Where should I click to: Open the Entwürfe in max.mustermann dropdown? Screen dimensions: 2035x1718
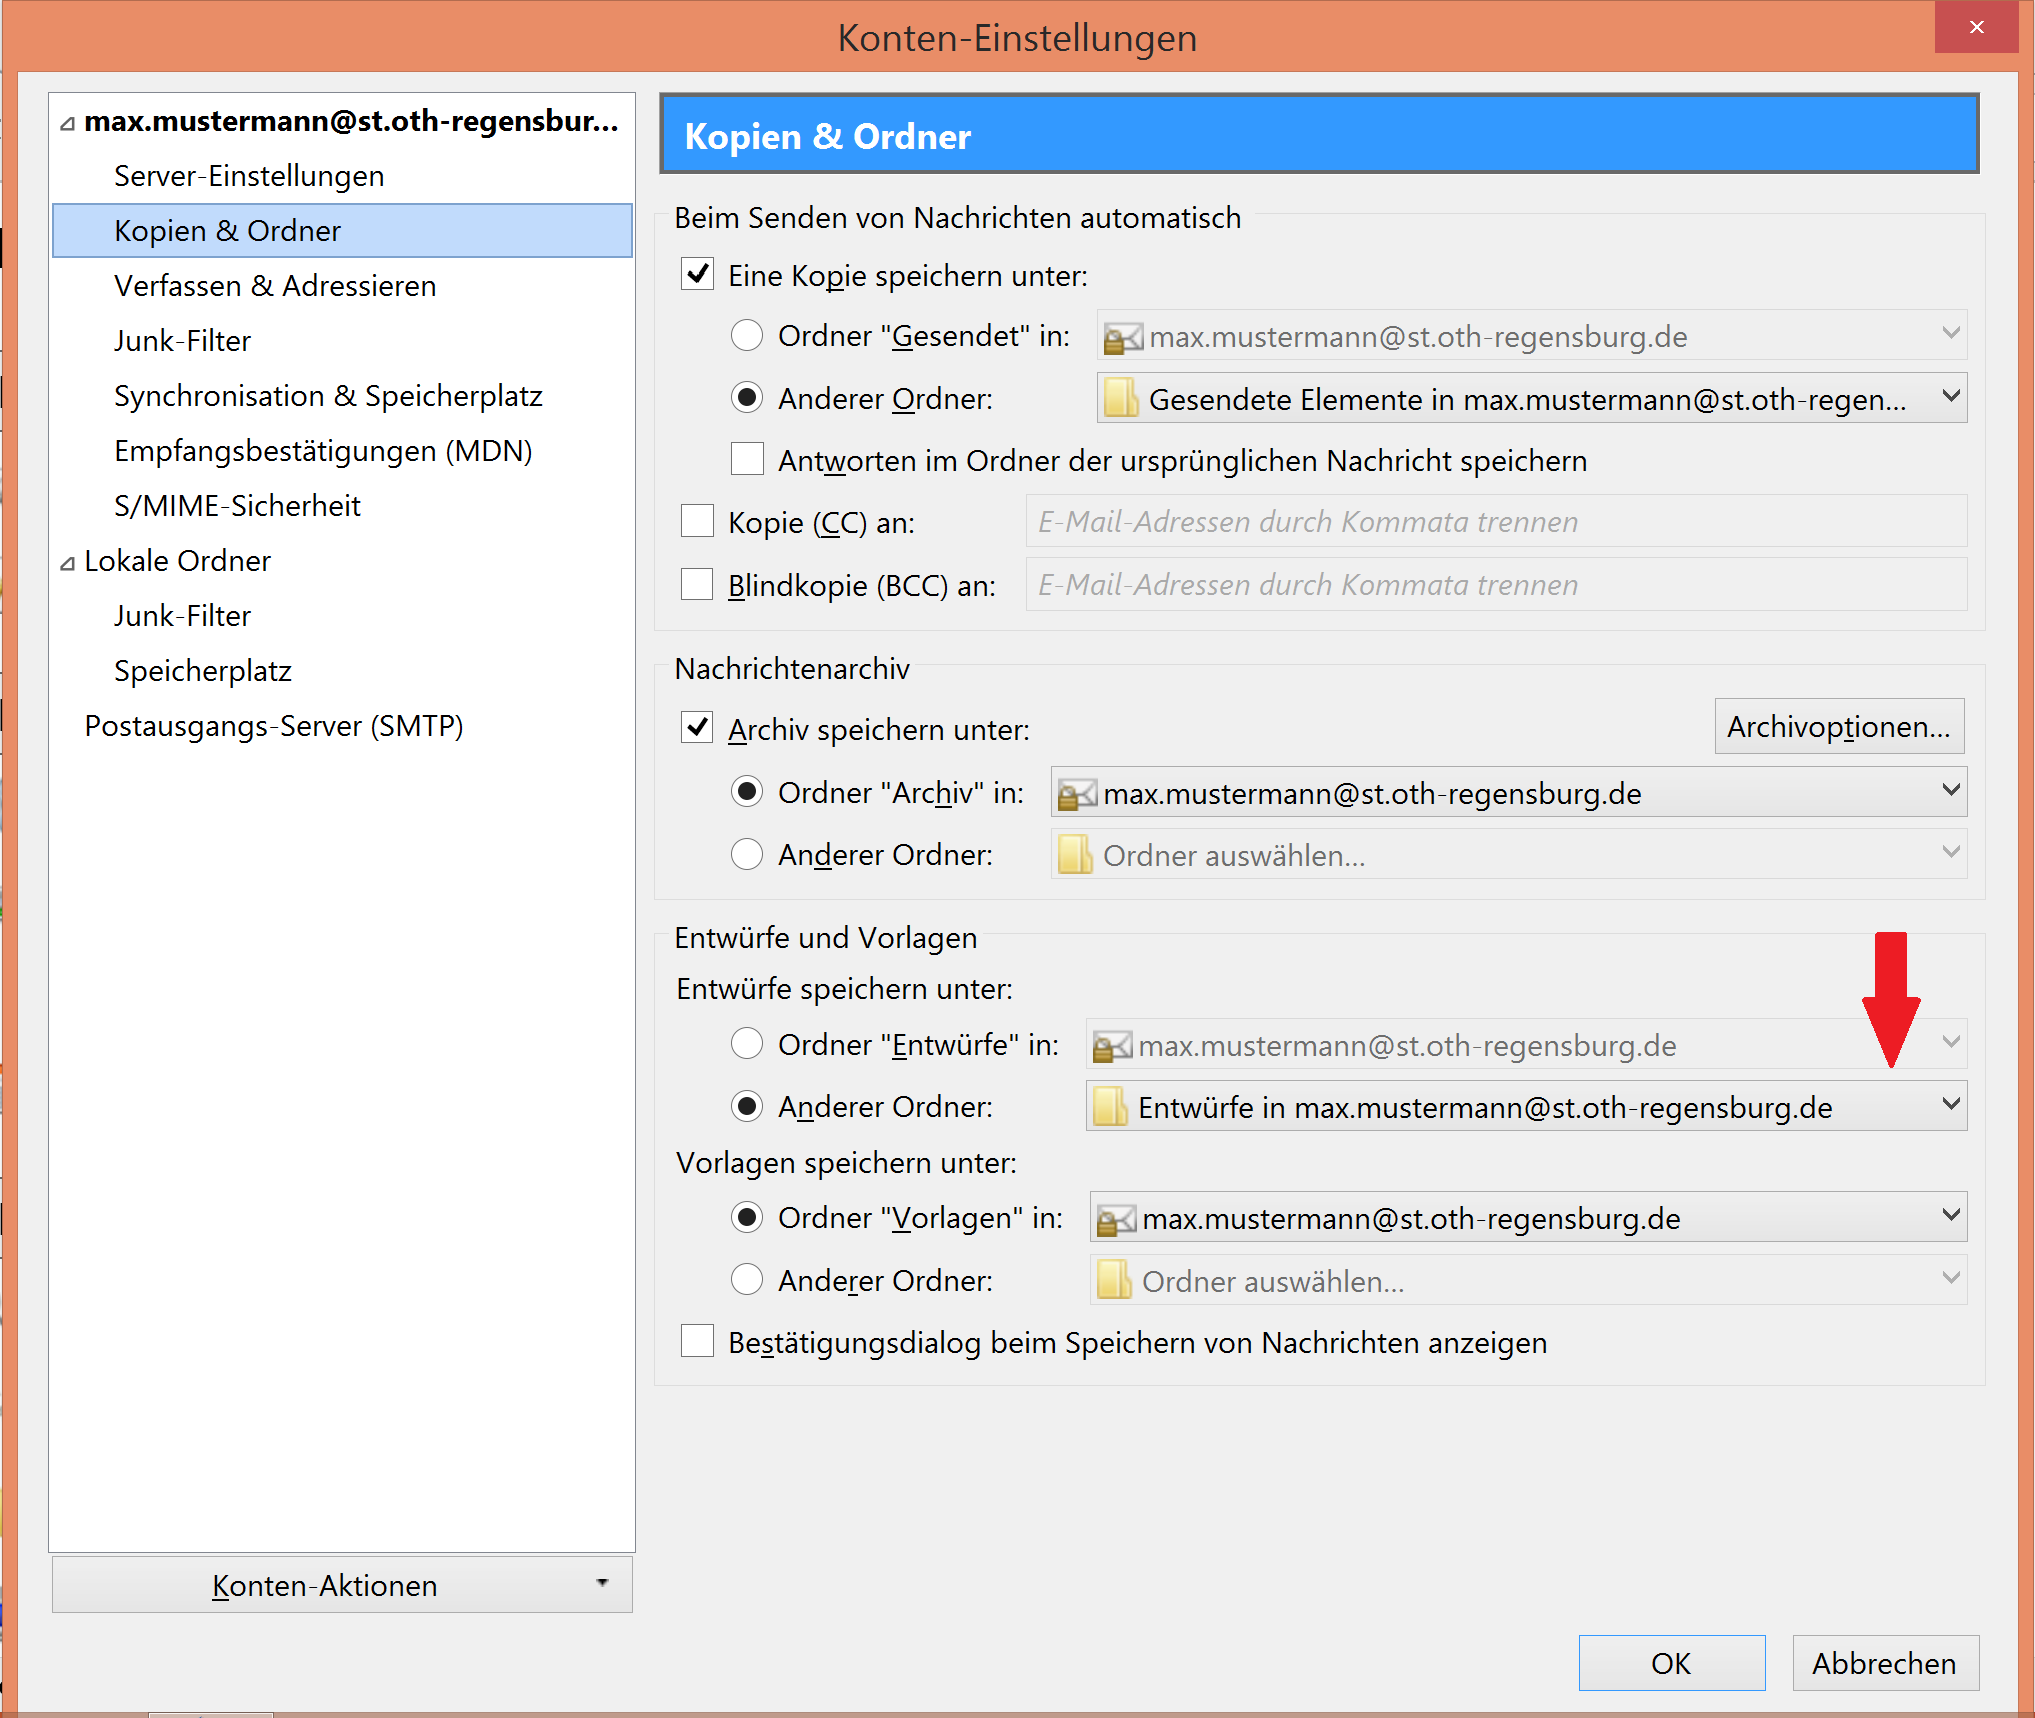[1950, 1105]
